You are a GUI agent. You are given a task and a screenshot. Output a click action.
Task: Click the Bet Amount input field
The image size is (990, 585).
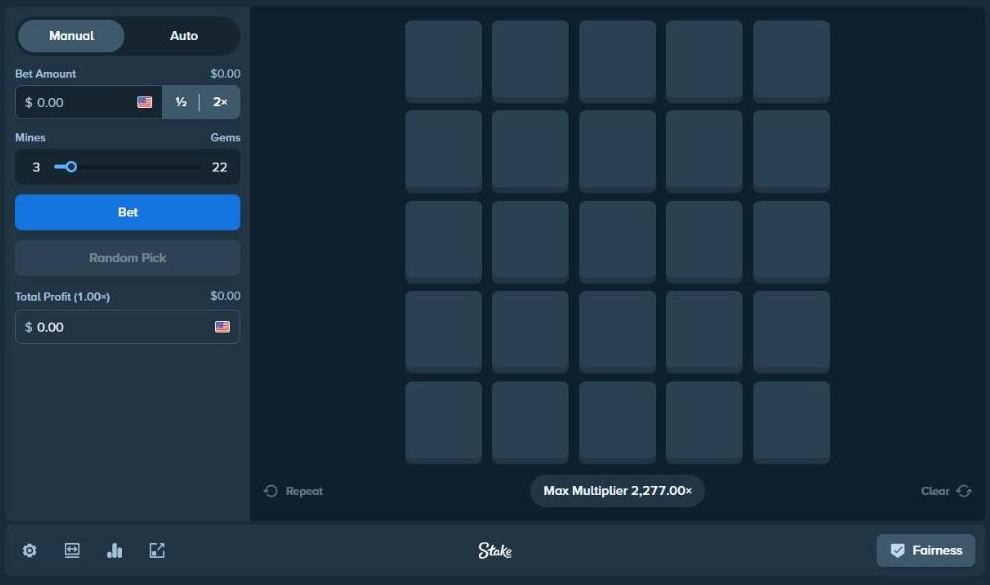coord(88,102)
